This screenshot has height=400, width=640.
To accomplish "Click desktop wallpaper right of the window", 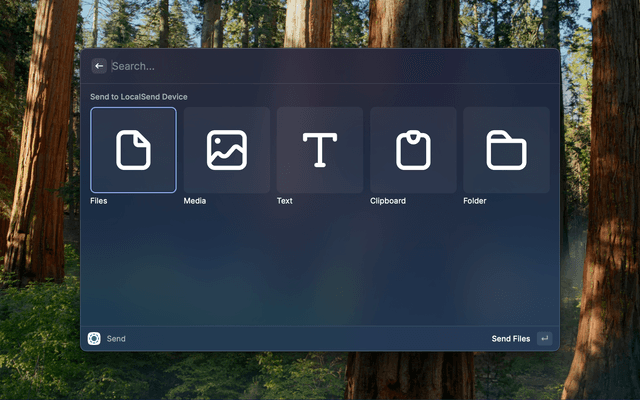I will click(x=600, y=200).
